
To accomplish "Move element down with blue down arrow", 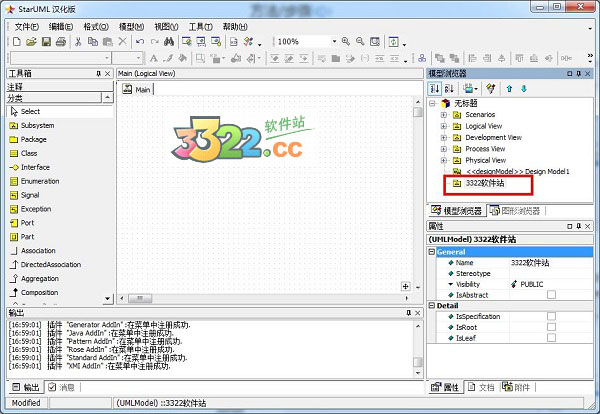I will coord(524,89).
